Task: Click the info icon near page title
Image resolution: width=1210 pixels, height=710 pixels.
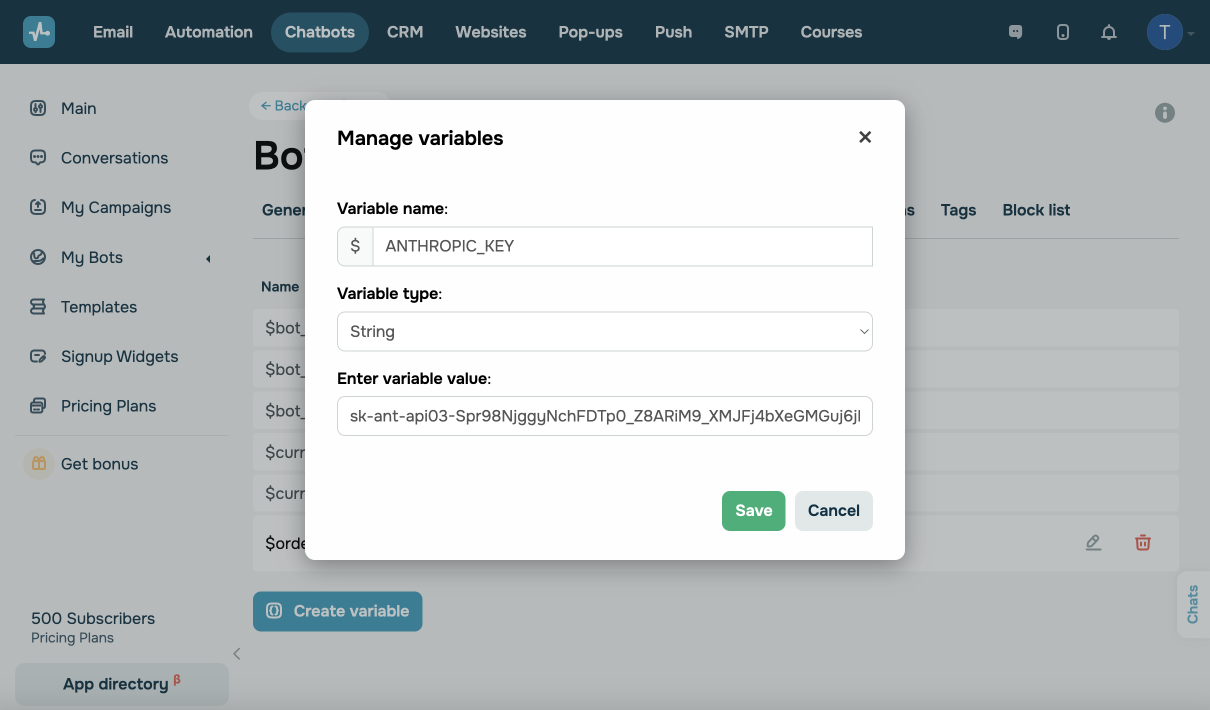Action: [x=1165, y=113]
